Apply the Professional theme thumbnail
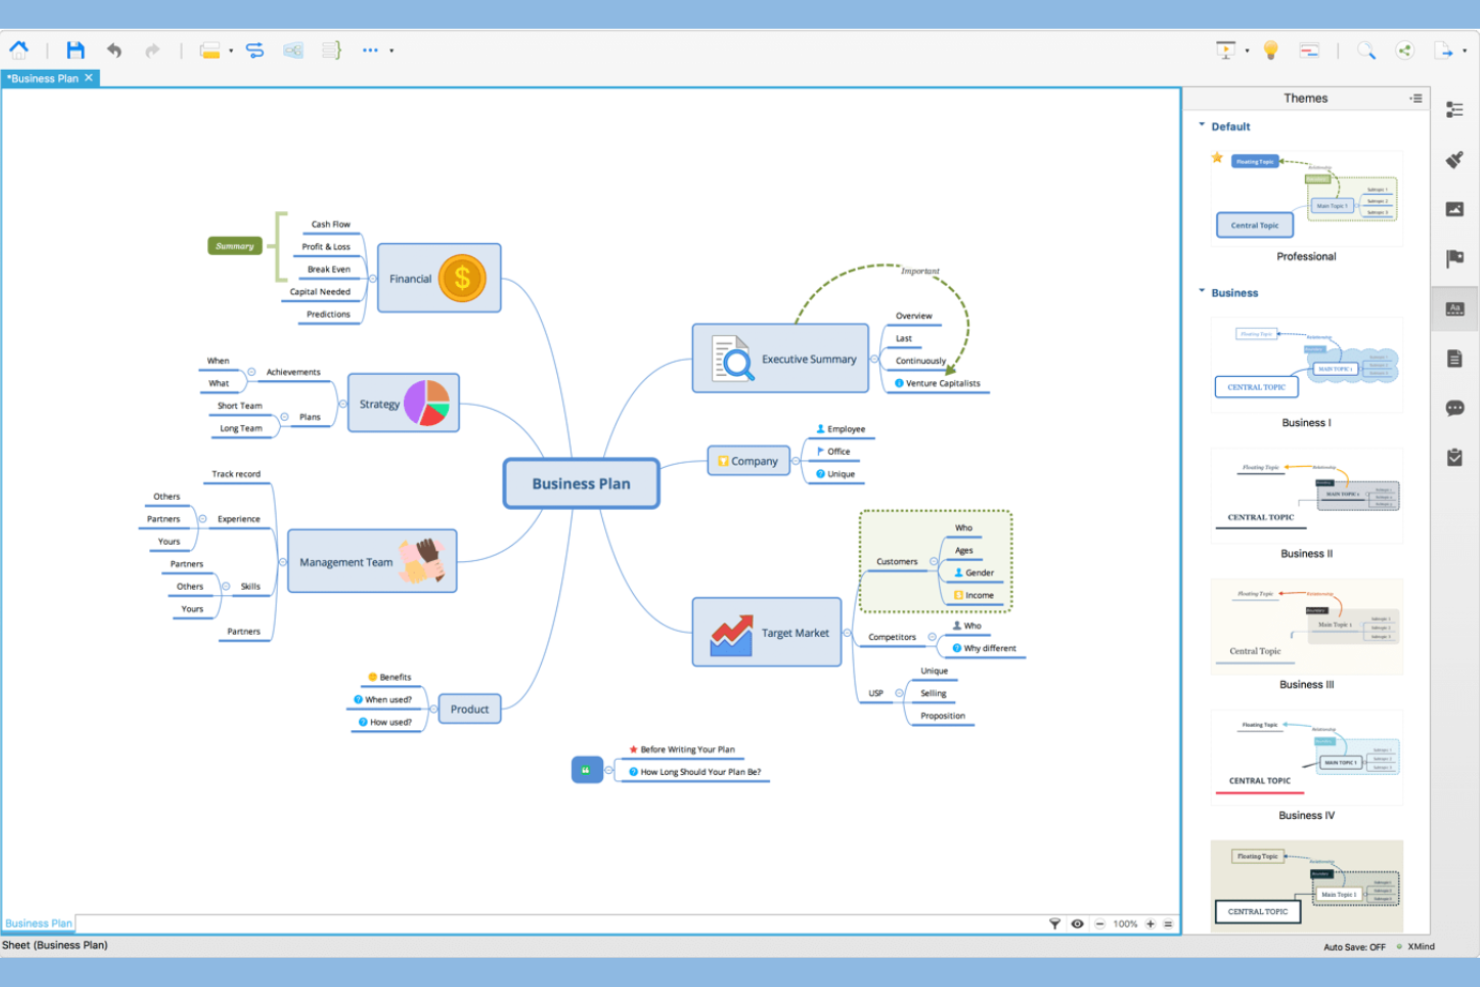The image size is (1480, 987). (x=1307, y=199)
